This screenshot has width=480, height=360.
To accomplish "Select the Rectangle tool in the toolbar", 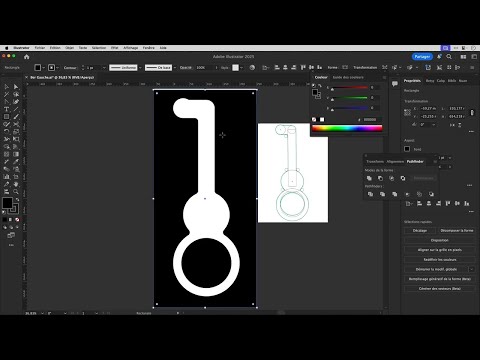I will coord(6,117).
